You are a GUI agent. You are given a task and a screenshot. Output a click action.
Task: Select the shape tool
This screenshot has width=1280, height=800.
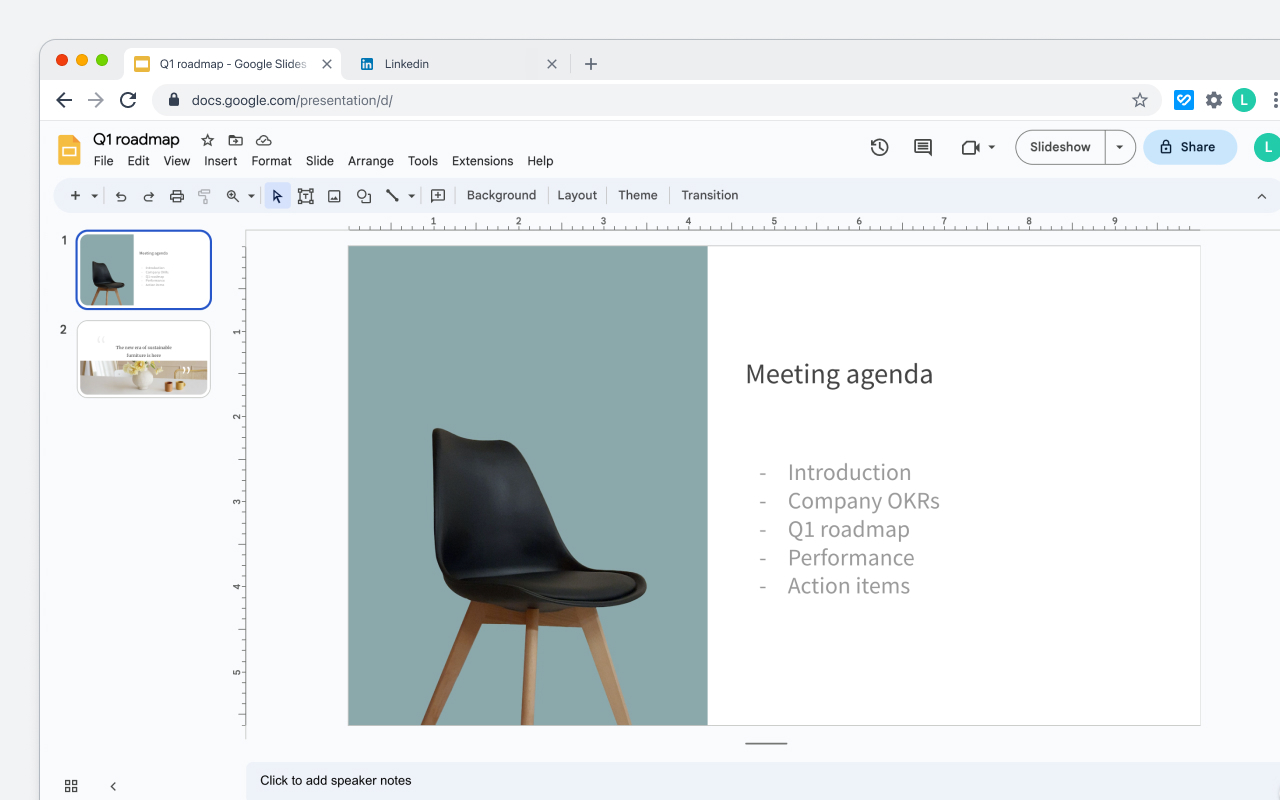point(364,196)
